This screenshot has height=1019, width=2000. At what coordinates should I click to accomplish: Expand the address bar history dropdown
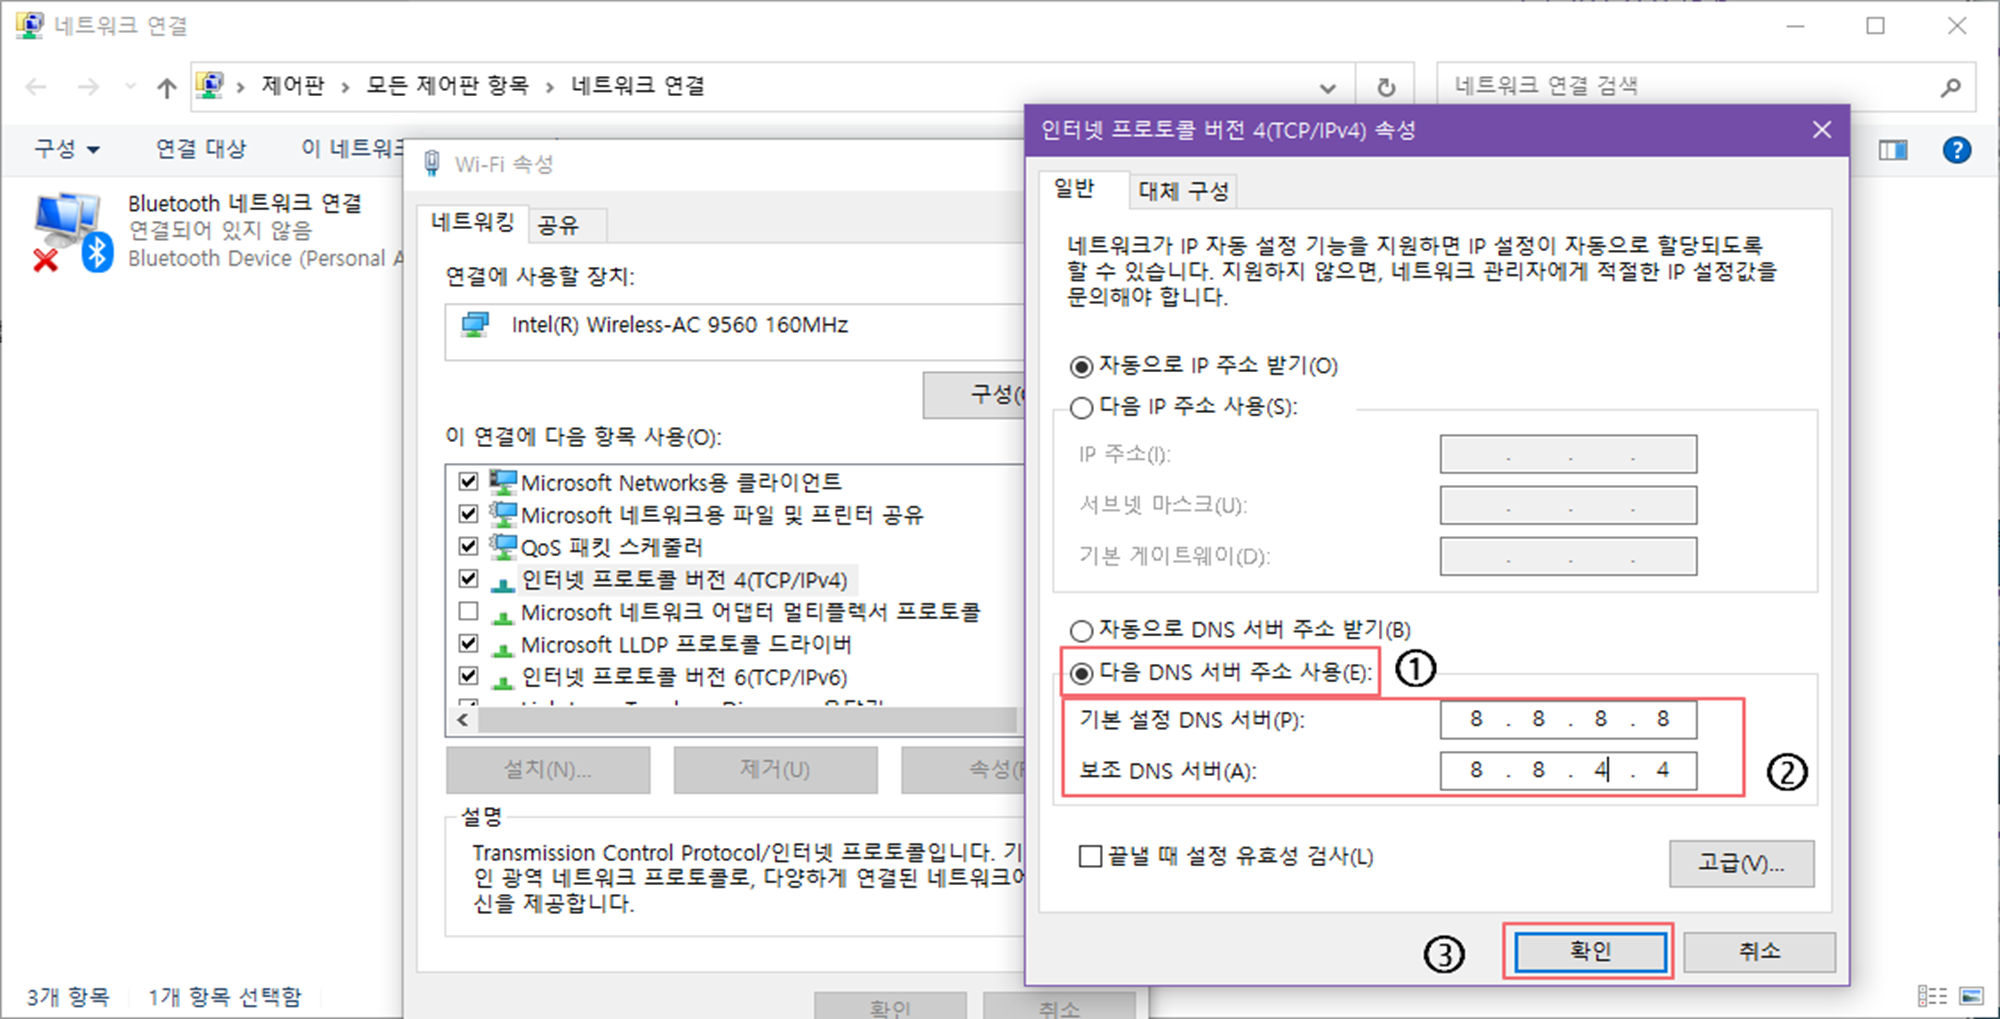pyautogui.click(x=1327, y=88)
